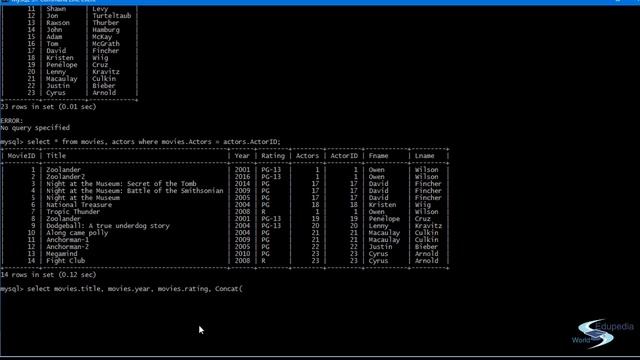The image size is (640, 360).
Task: Select ID '16' in the actors list
Action: 31,44
